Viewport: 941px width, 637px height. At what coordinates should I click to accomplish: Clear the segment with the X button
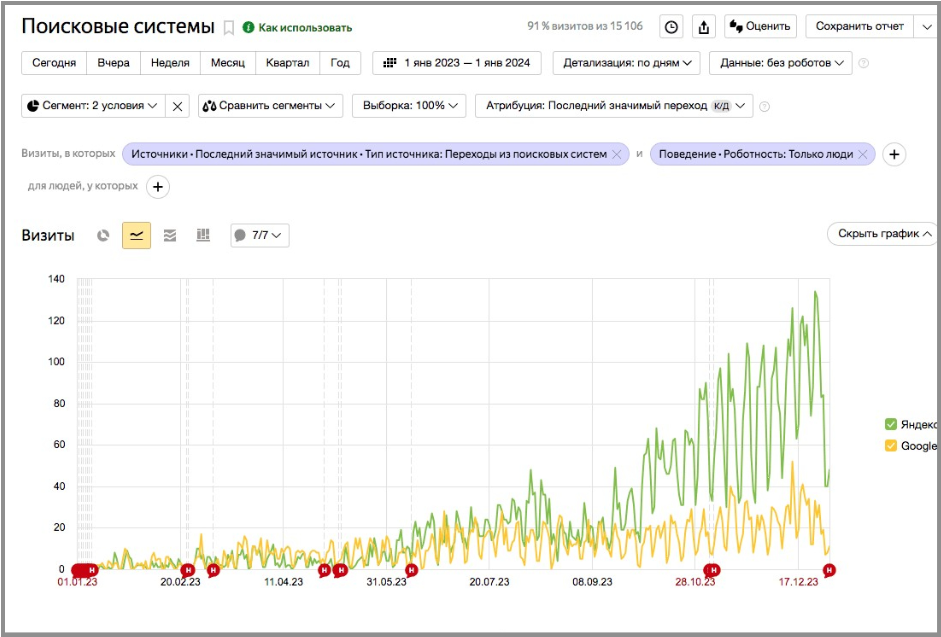pyautogui.click(x=177, y=106)
